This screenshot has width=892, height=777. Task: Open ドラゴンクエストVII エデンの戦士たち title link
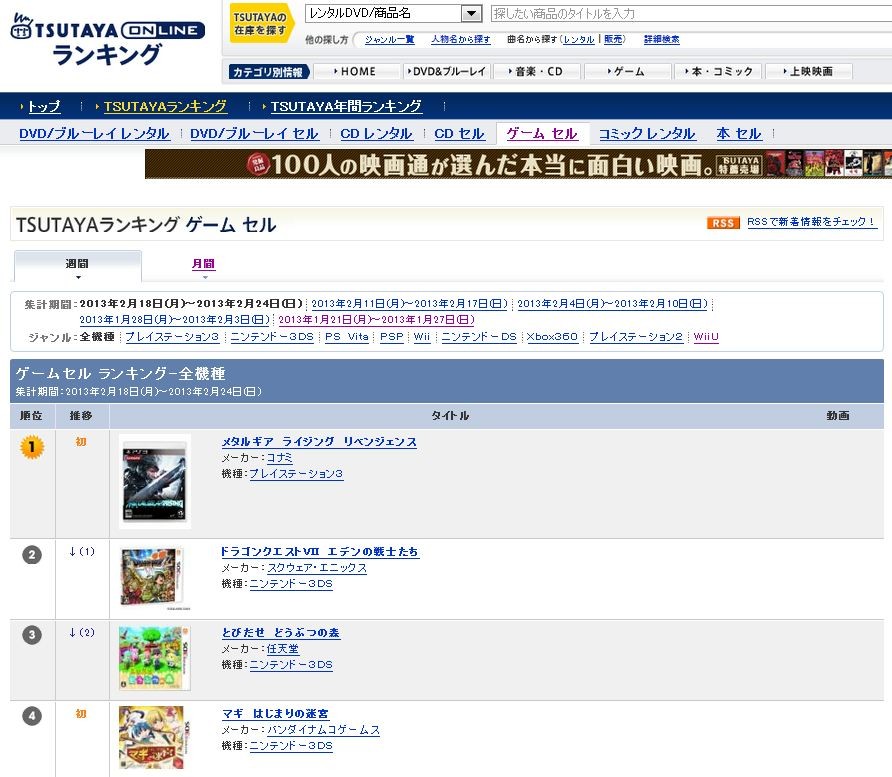pyautogui.click(x=320, y=552)
